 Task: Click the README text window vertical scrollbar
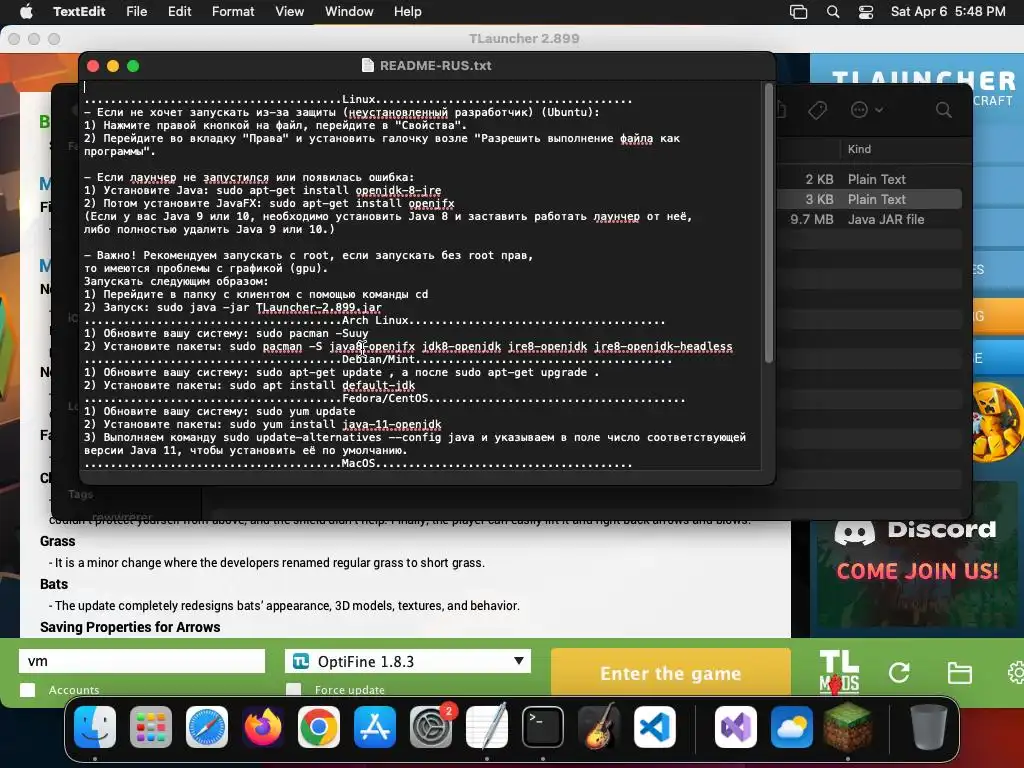(769, 222)
